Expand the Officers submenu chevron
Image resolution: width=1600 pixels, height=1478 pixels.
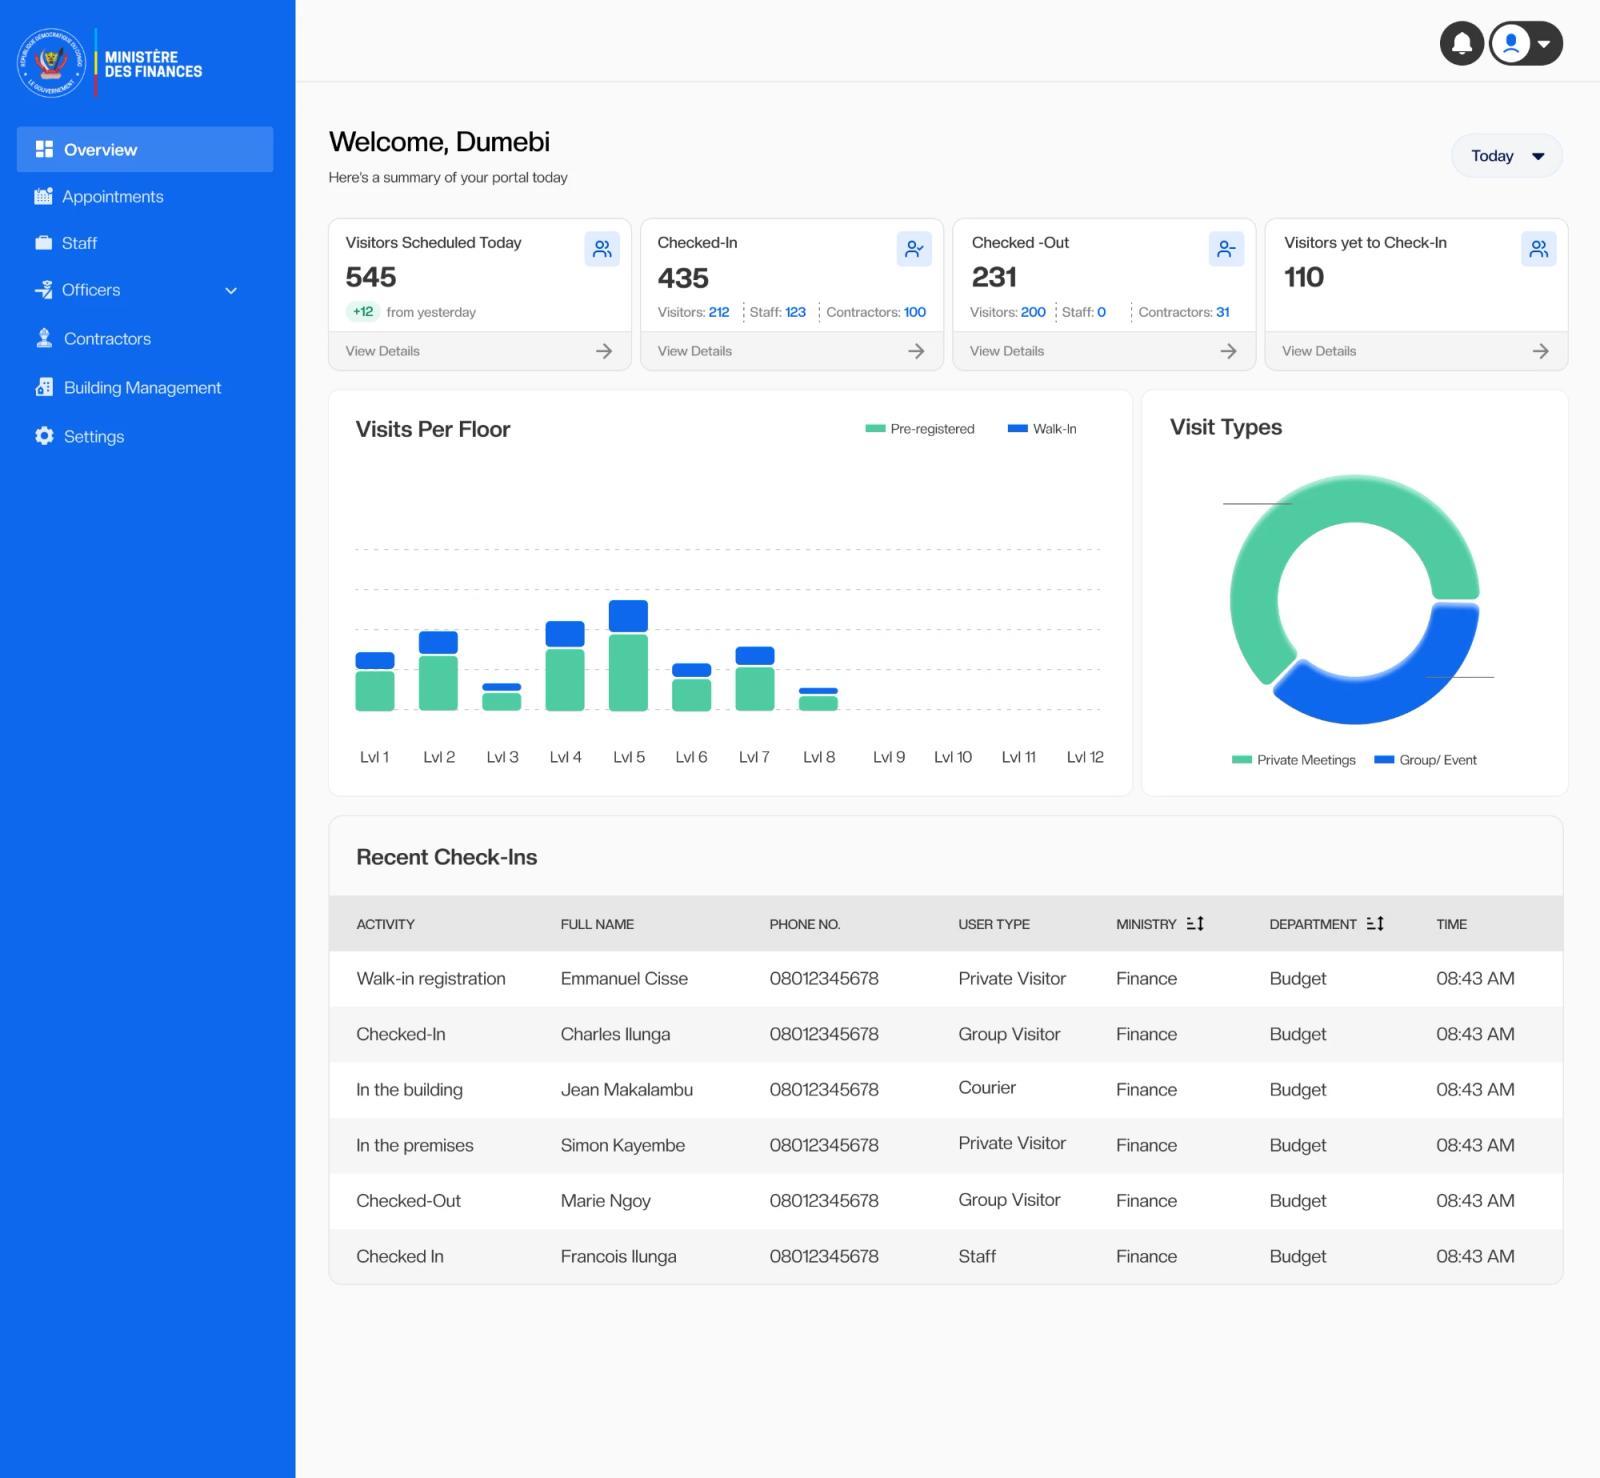tap(231, 291)
